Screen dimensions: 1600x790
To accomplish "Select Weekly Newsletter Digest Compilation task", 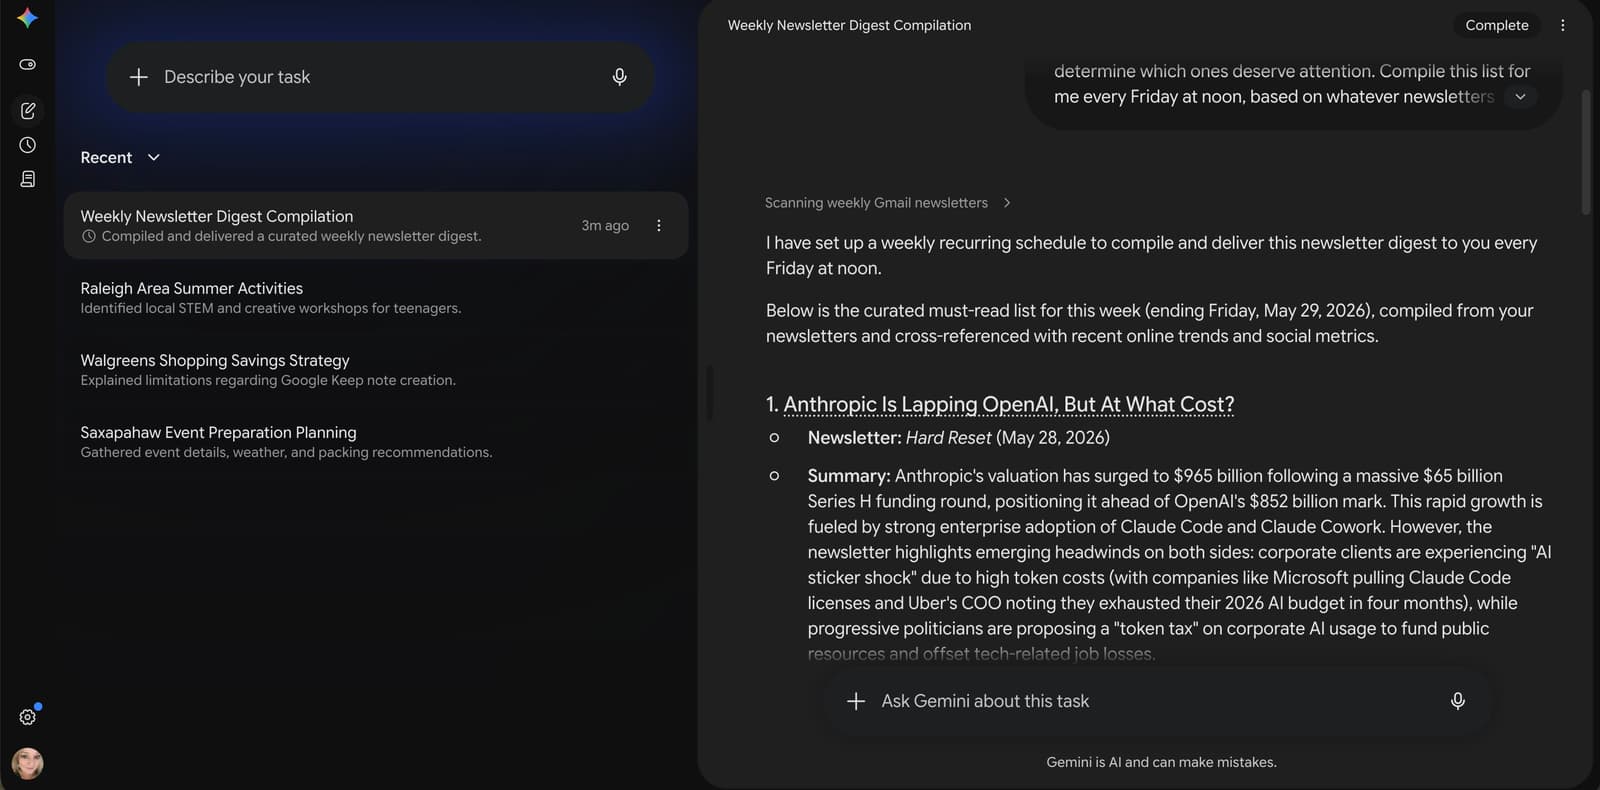I will (376, 226).
